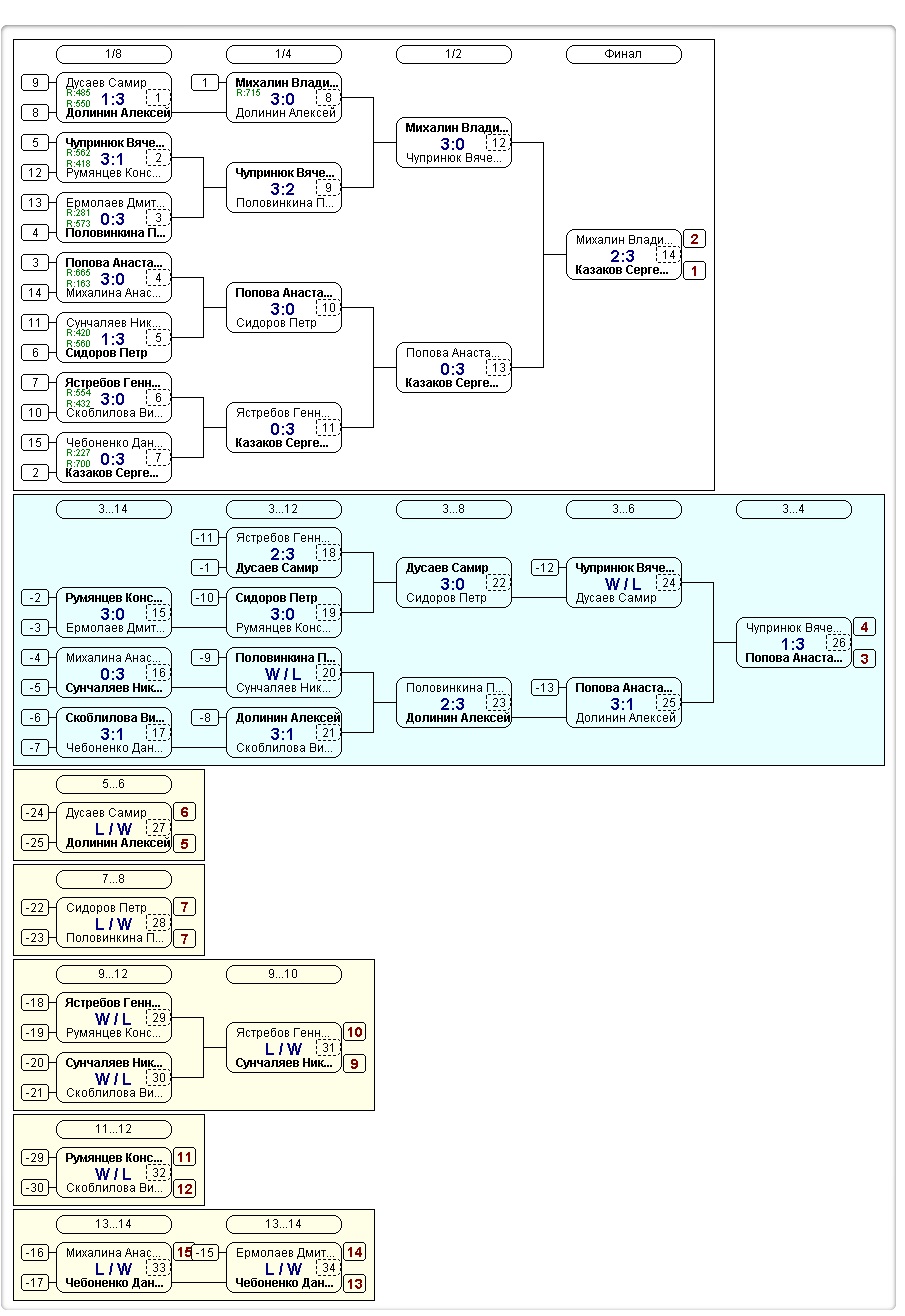Click W / L result in match 24
This screenshot has width=905, height=1316.
point(622,584)
